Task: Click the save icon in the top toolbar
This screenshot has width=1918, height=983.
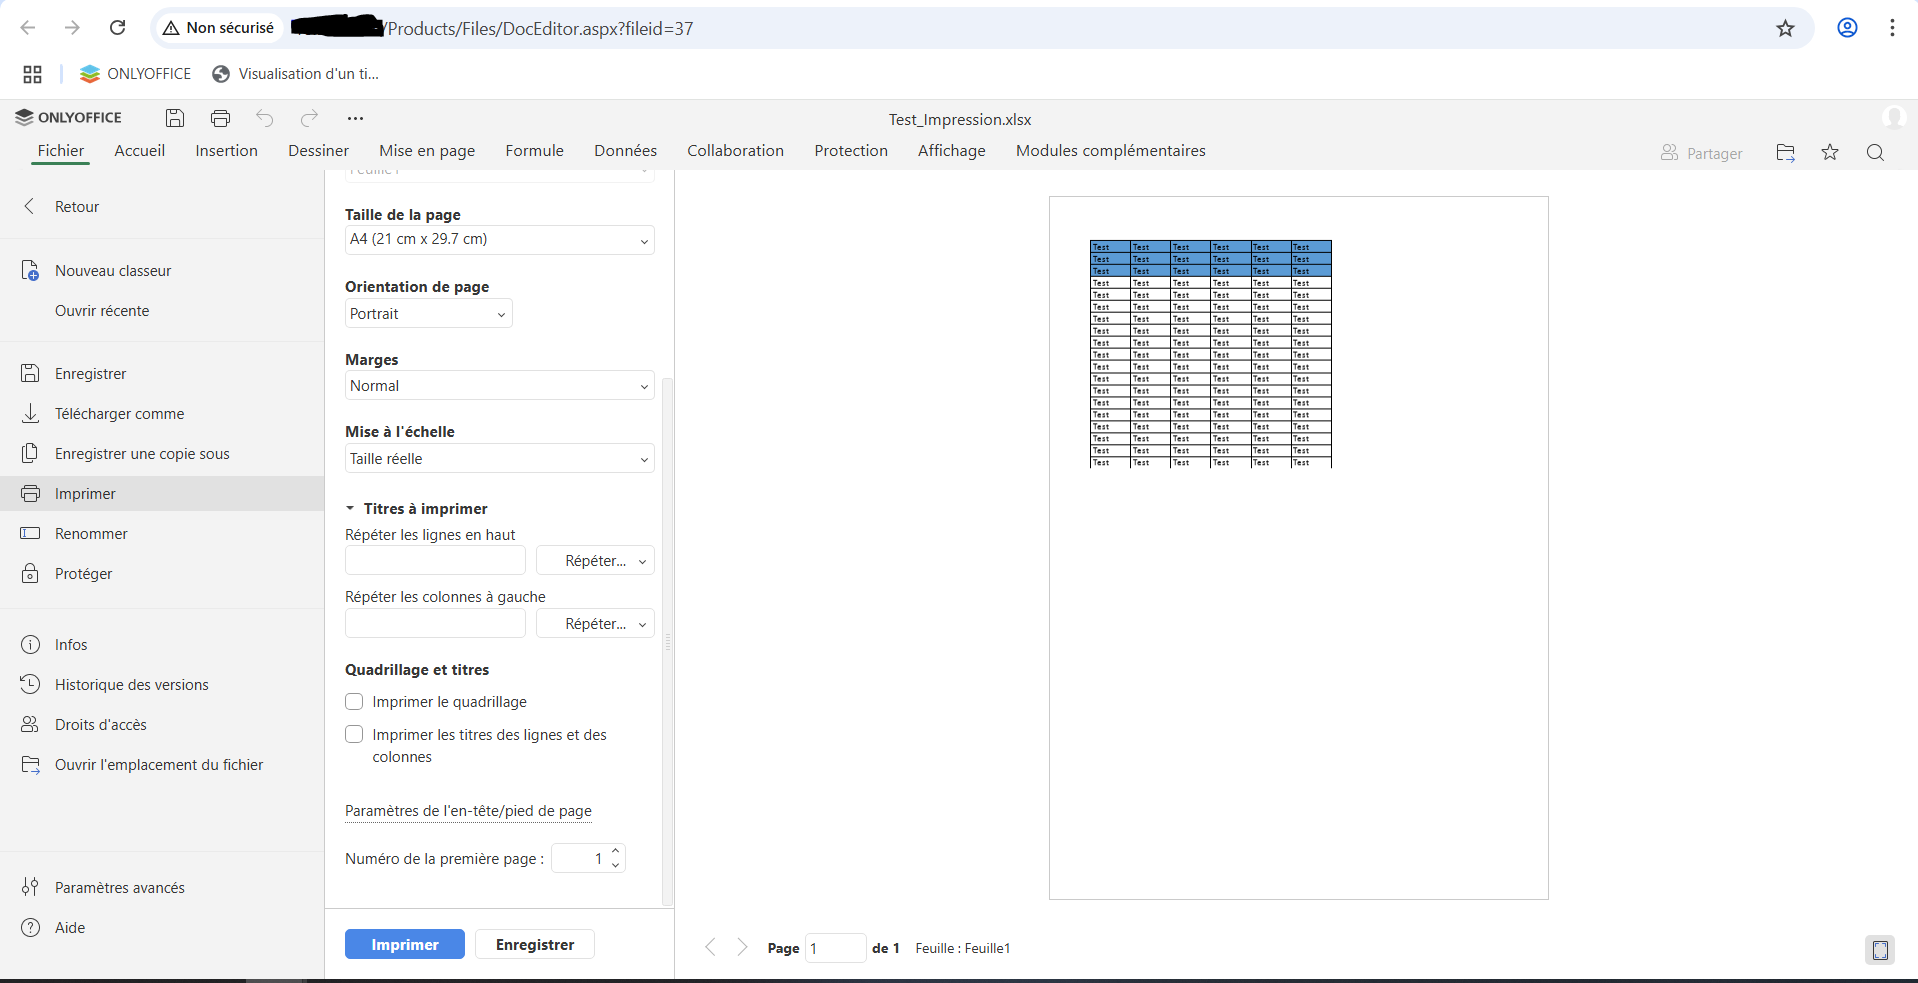Action: [175, 118]
